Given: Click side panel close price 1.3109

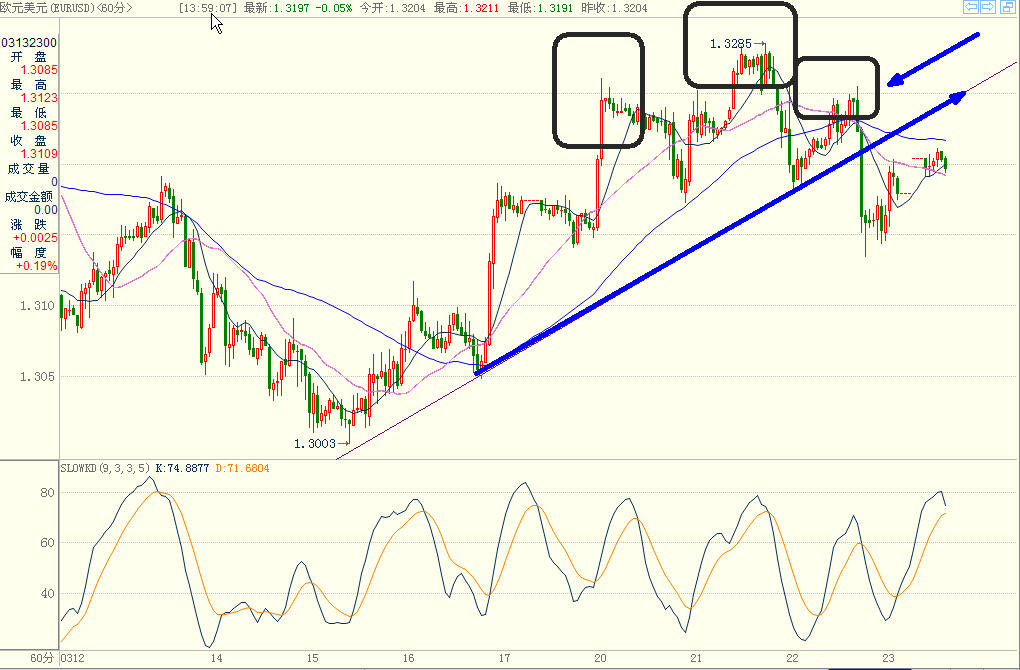Looking at the screenshot, I should click(x=39, y=154).
